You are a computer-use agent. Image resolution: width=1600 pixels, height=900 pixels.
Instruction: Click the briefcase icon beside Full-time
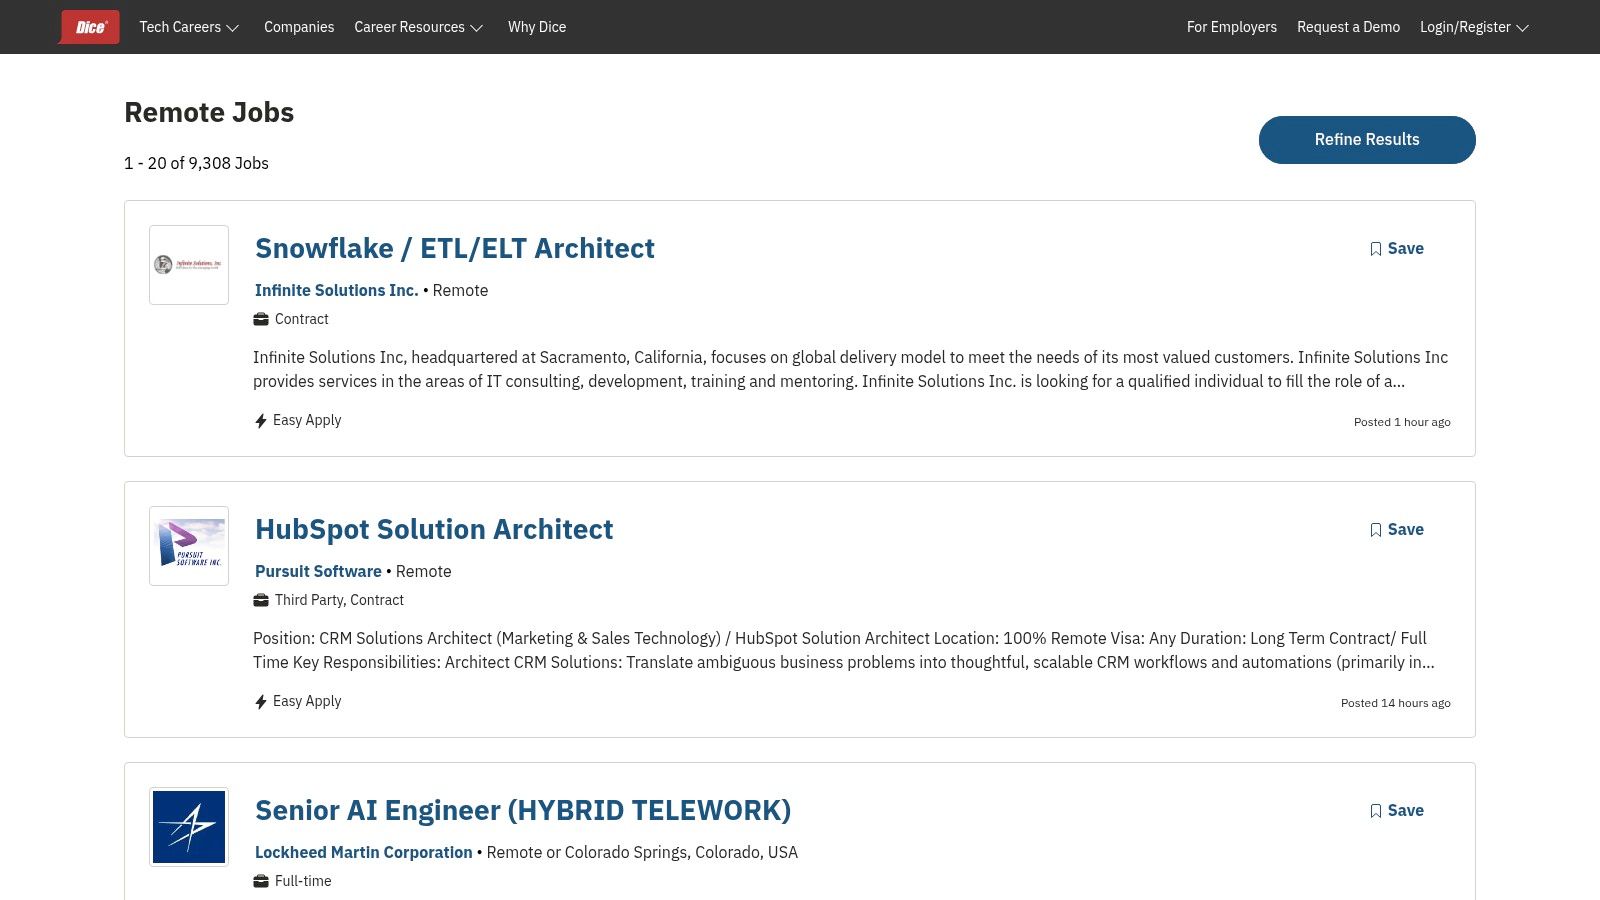[261, 881]
